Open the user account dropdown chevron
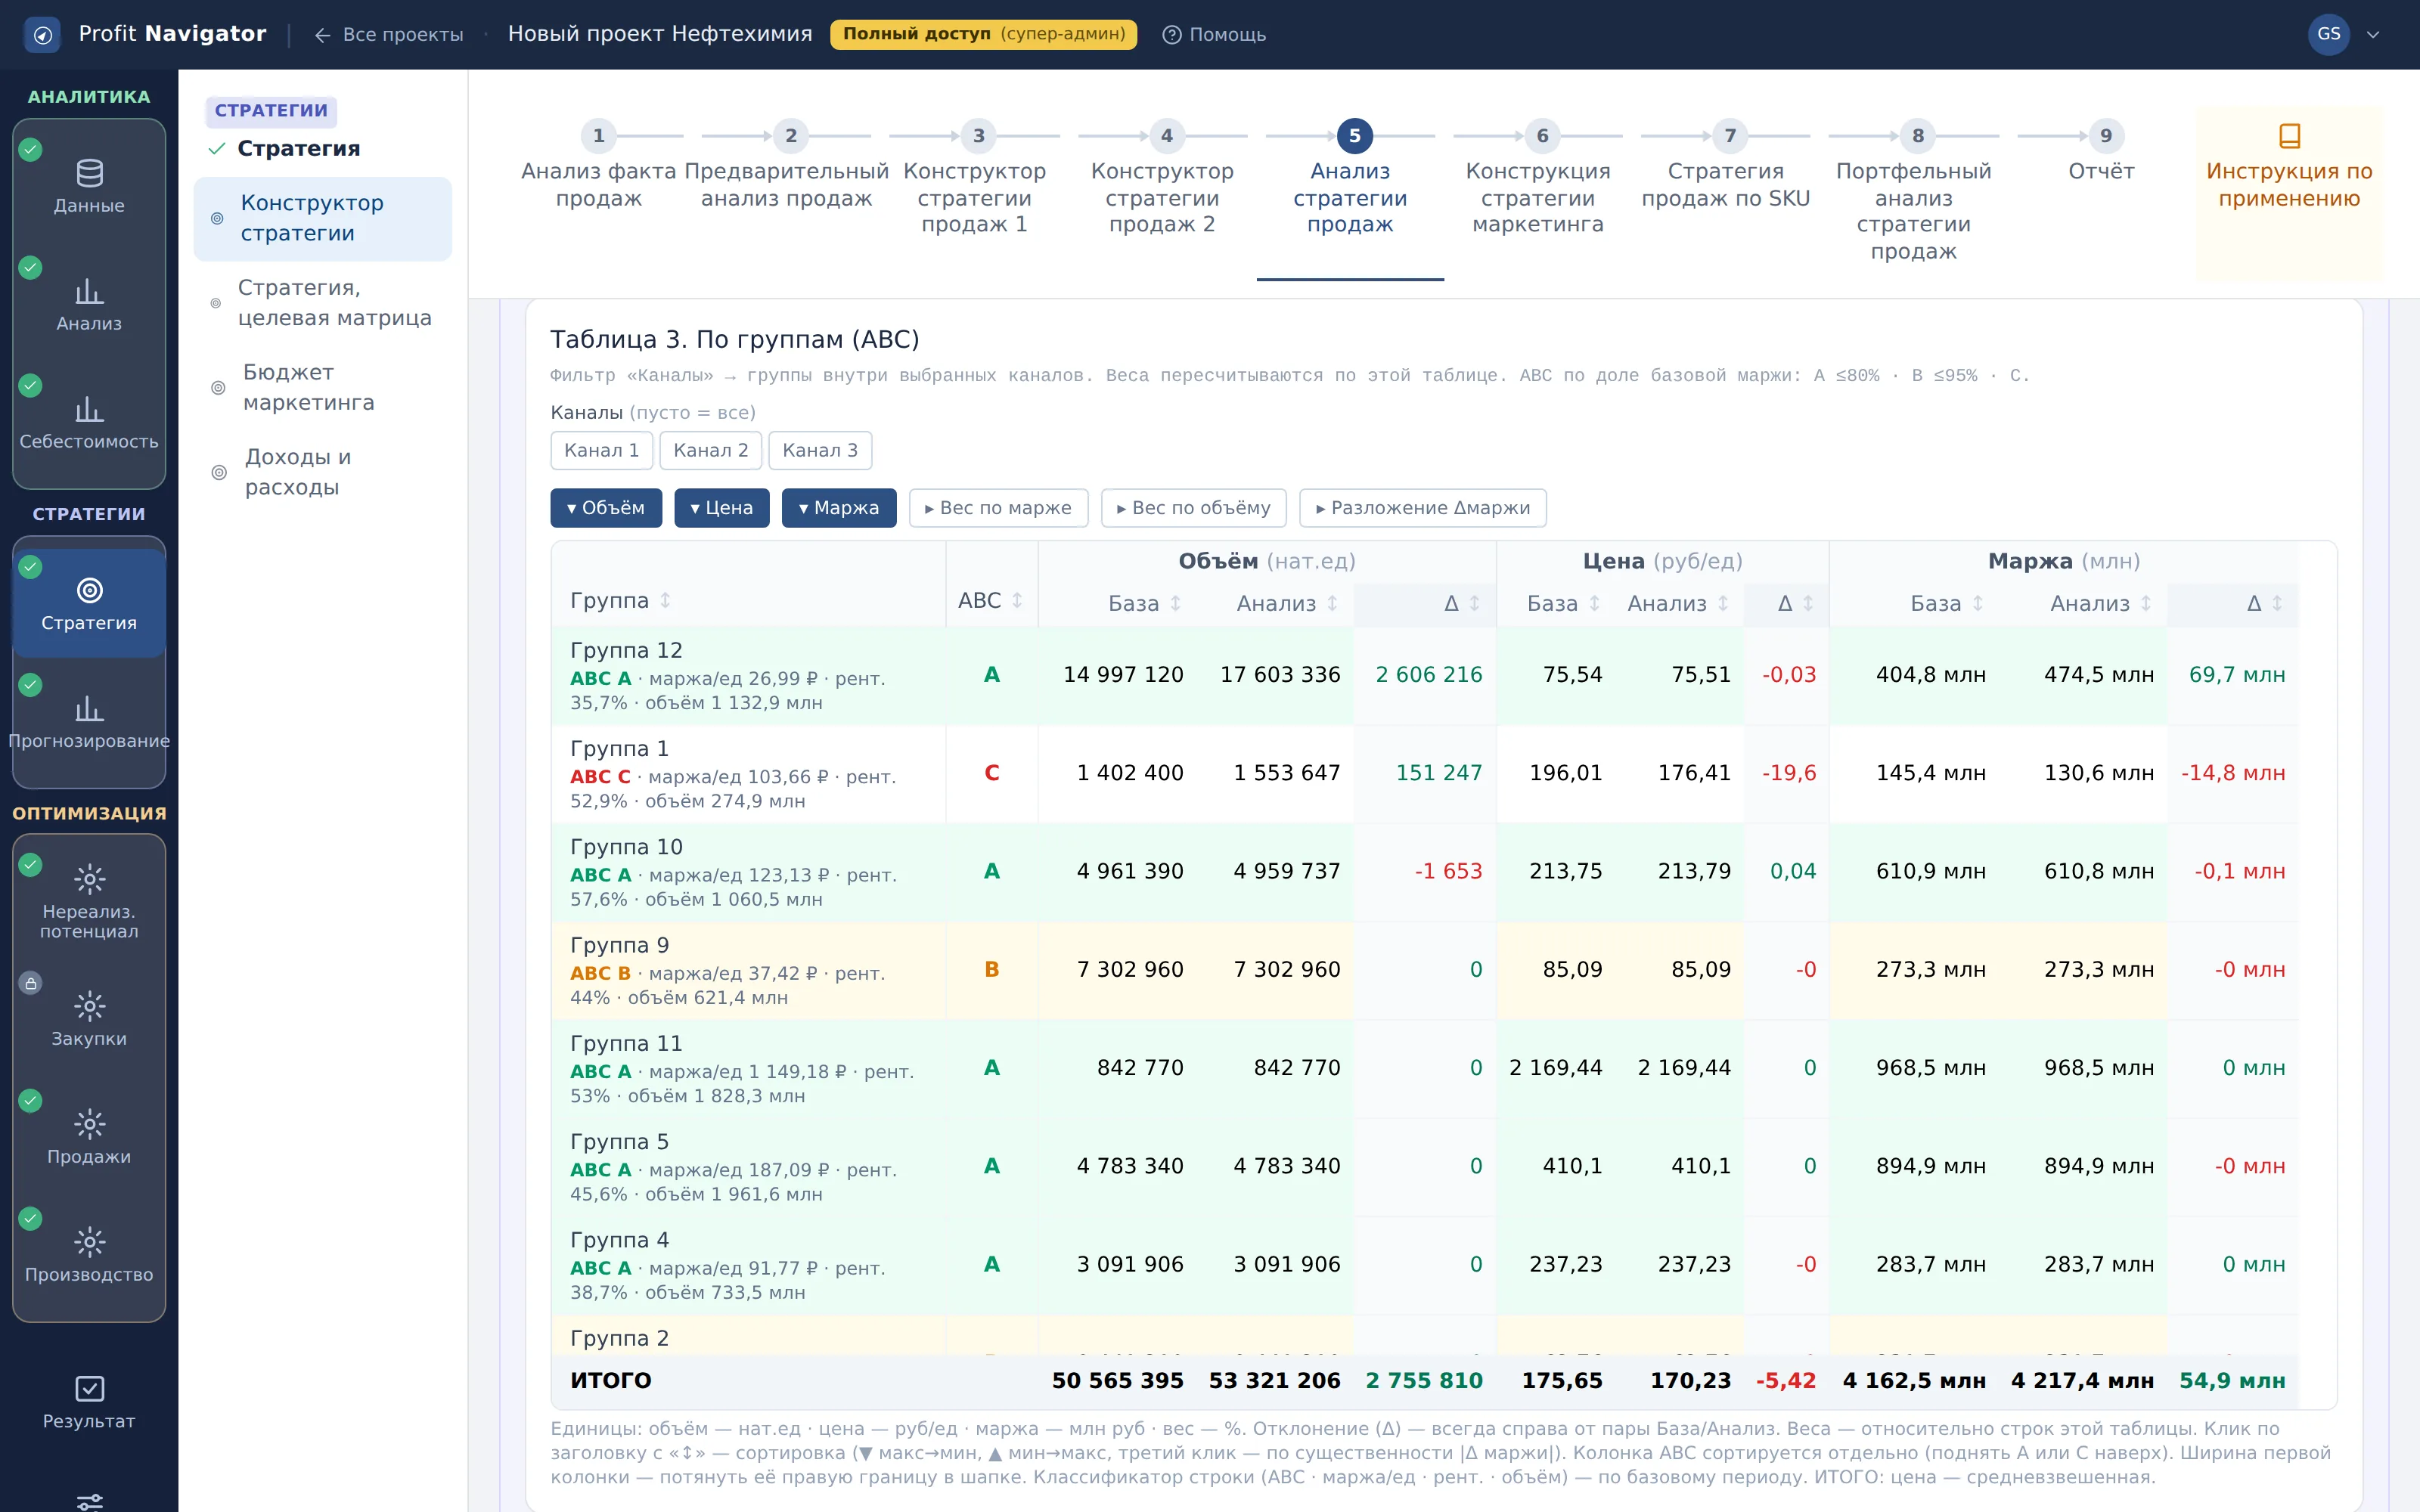This screenshot has width=2420, height=1512. pos(2373,35)
